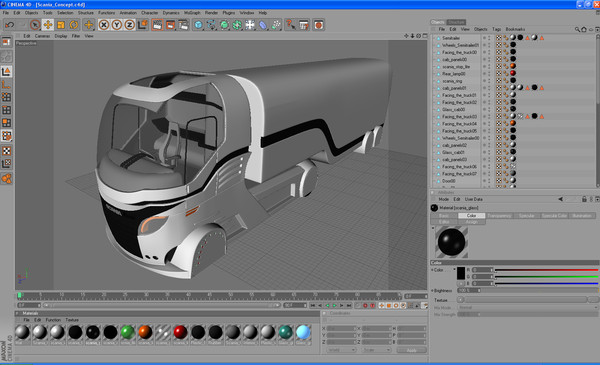The image size is (600, 365).
Task: Open the array modeling objects icon
Action: [x=237, y=25]
